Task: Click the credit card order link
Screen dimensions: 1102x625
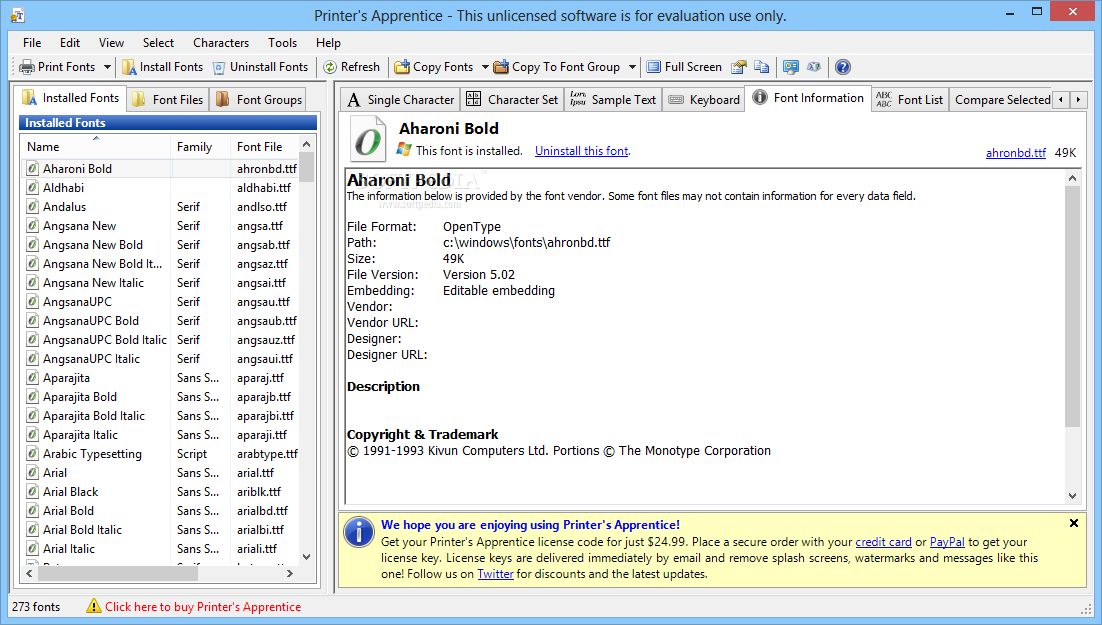Action: (883, 542)
